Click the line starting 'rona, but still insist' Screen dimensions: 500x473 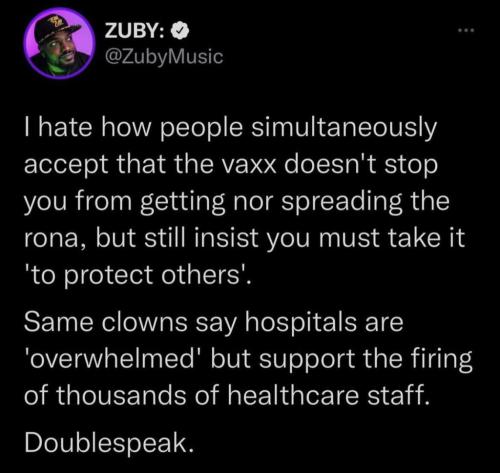click(x=244, y=238)
